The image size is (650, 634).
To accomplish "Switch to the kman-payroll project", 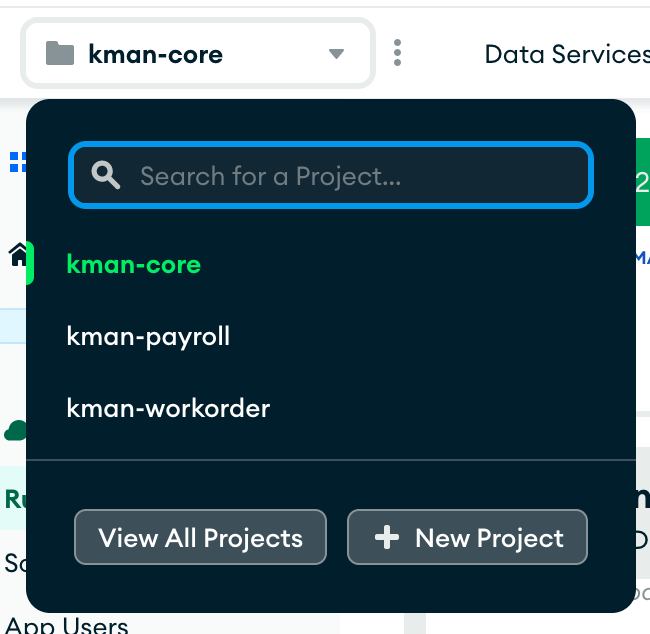I will 148,336.
